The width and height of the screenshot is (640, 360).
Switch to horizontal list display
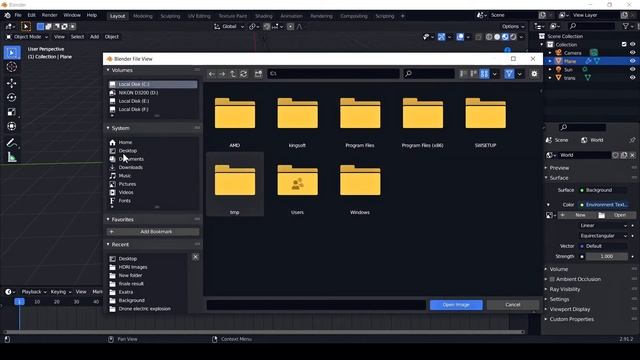click(x=473, y=74)
